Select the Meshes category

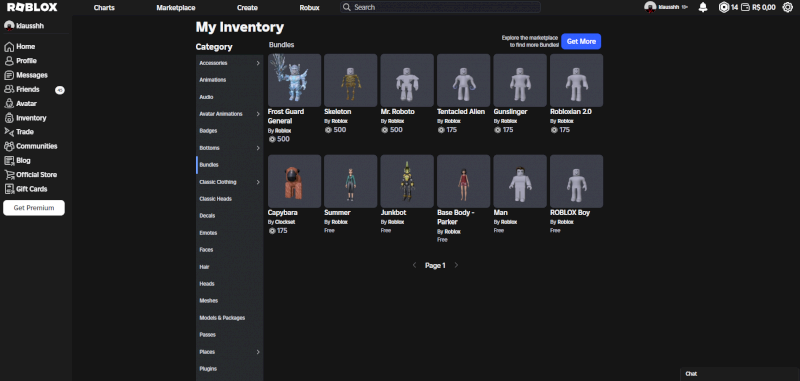[x=230, y=301]
